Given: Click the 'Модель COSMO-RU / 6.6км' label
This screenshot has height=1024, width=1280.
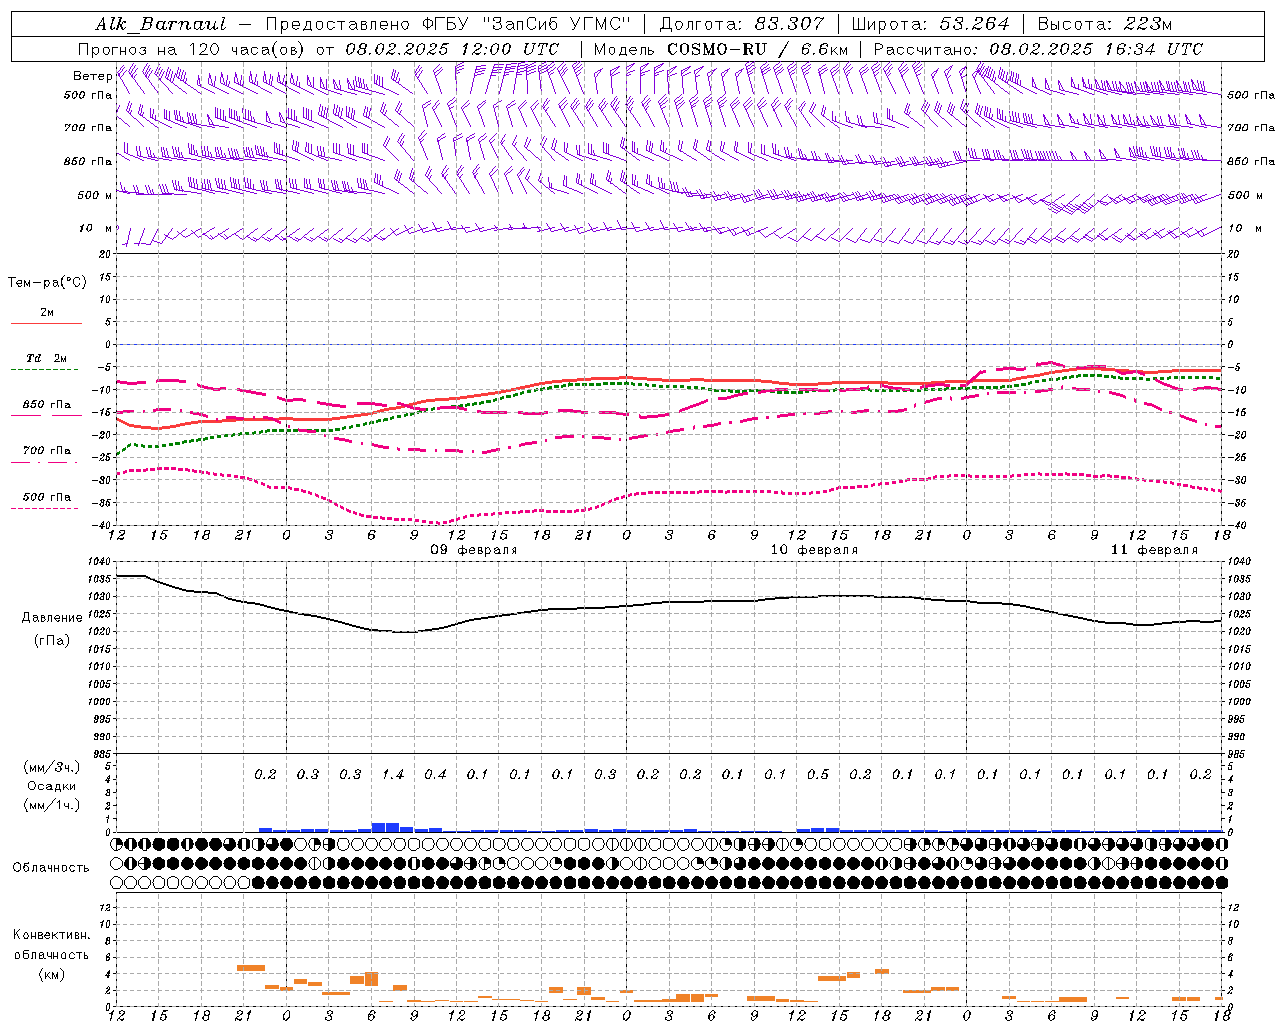Looking at the screenshot, I should [x=720, y=49].
